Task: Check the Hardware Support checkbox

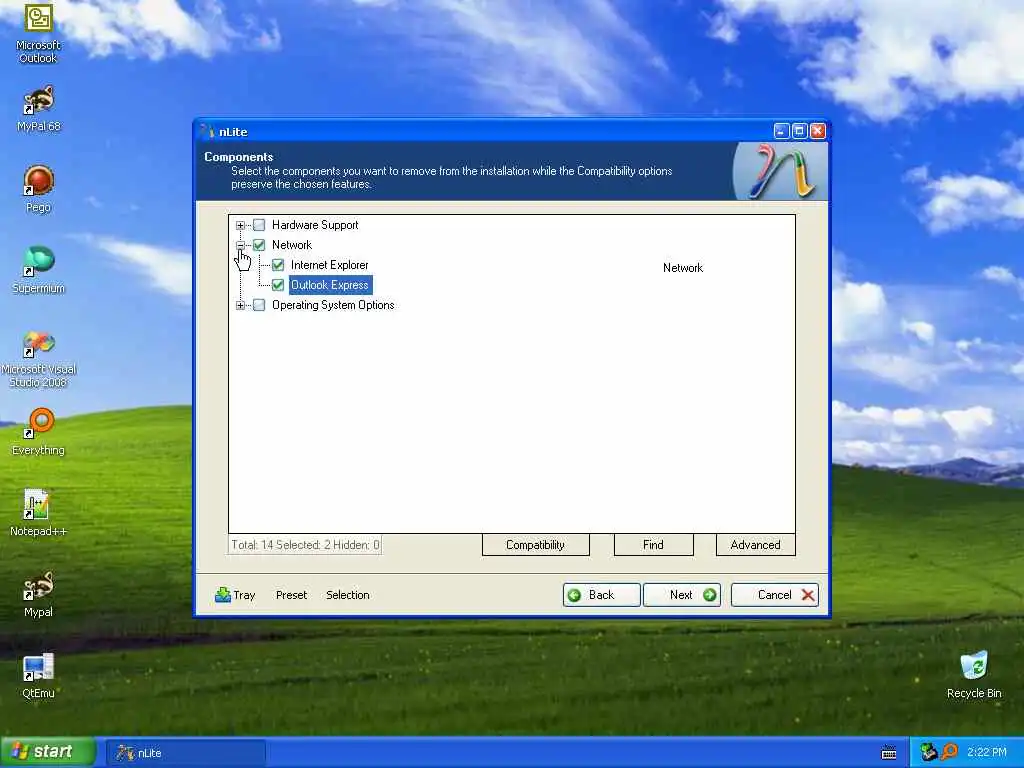Action: (259, 225)
